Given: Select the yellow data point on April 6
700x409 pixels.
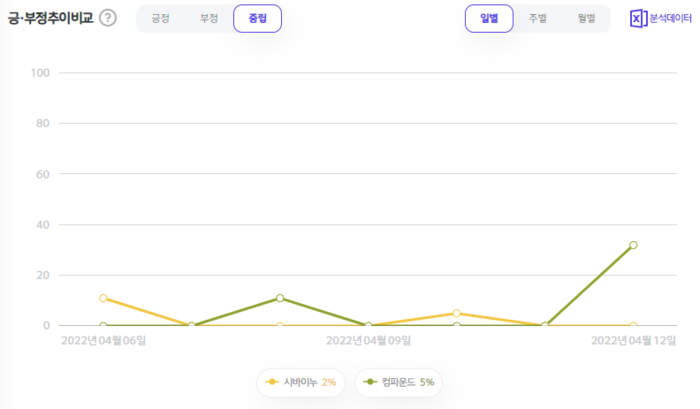Looking at the screenshot, I should tap(103, 298).
